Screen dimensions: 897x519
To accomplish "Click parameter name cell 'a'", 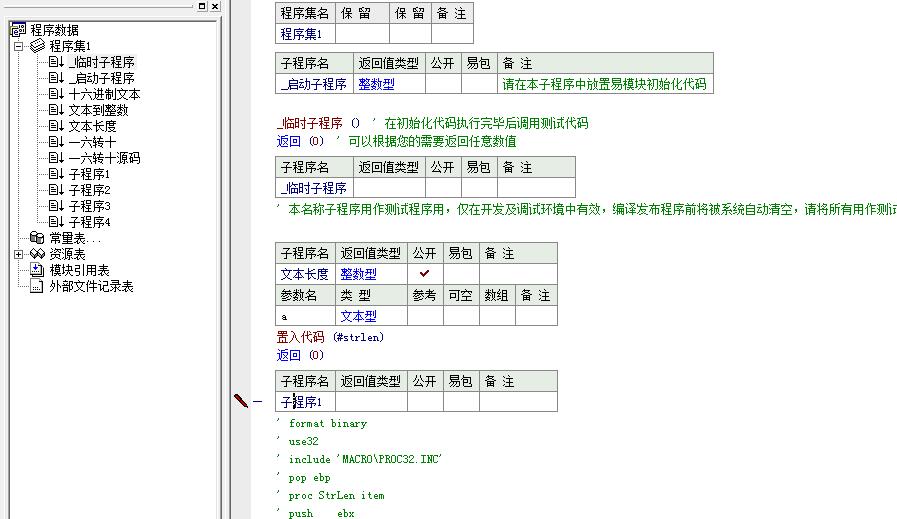I will (x=305, y=316).
